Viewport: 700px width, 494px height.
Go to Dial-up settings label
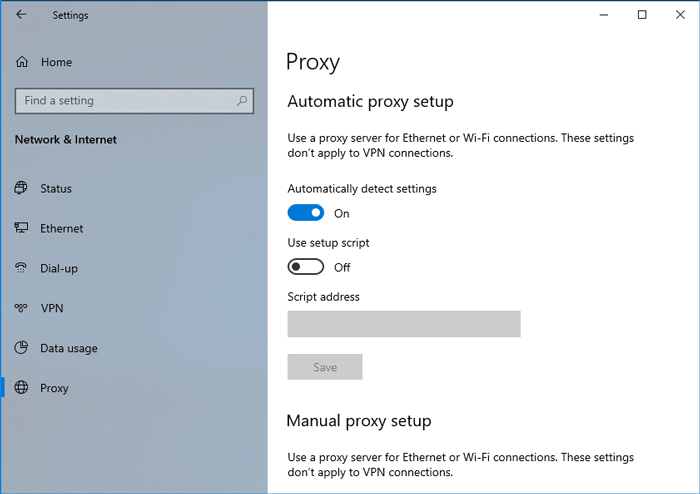(59, 268)
